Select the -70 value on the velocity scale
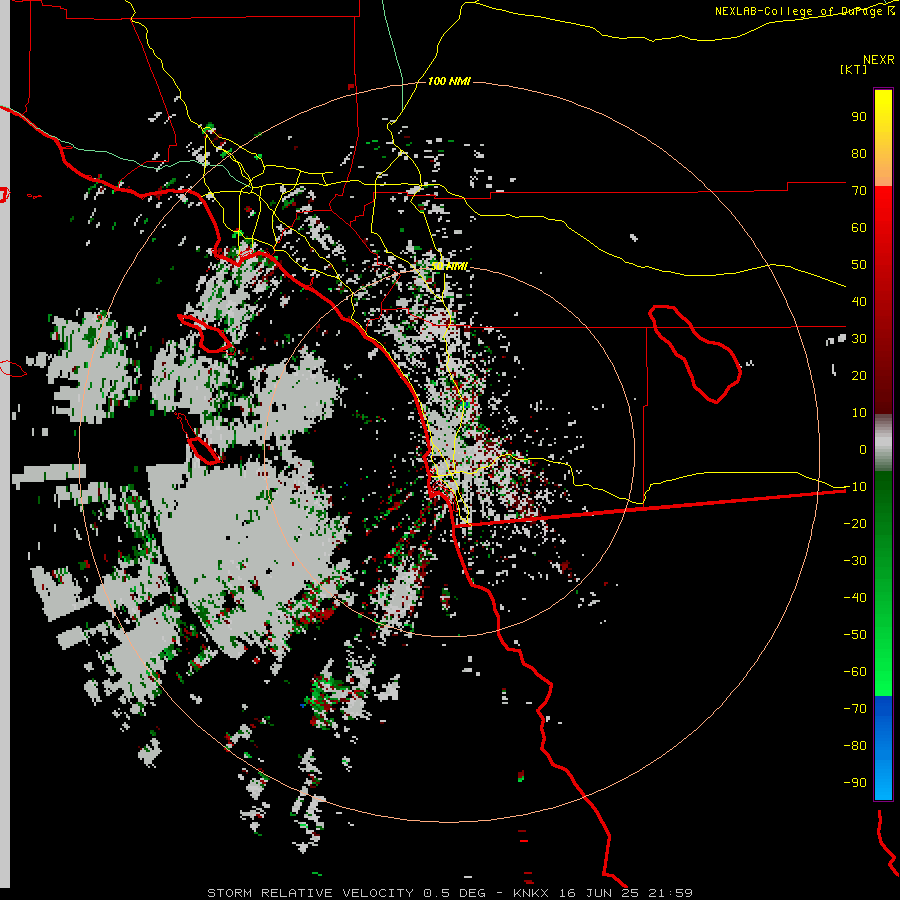The height and width of the screenshot is (900, 900). click(x=855, y=709)
